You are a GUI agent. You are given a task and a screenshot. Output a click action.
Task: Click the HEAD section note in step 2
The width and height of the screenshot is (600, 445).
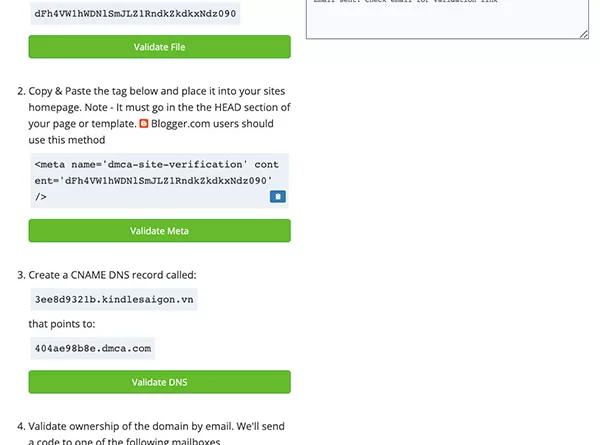188,108
